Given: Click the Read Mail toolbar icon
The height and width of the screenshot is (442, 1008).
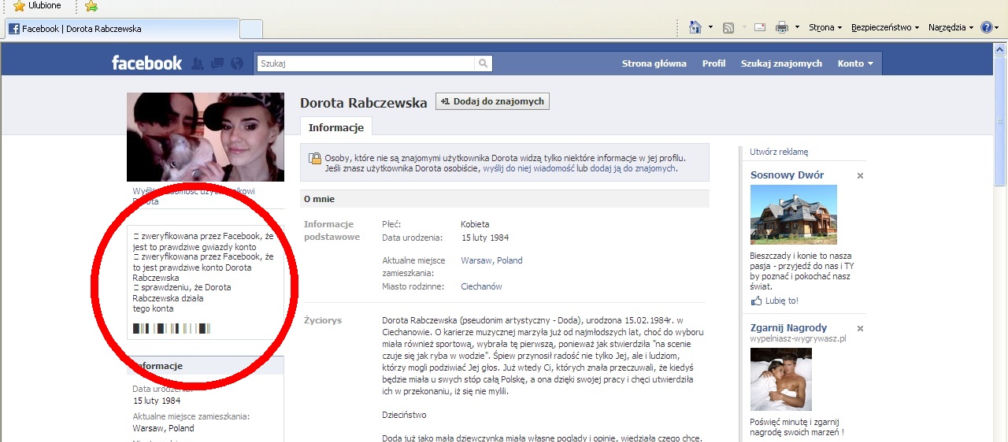Looking at the screenshot, I should (x=759, y=28).
